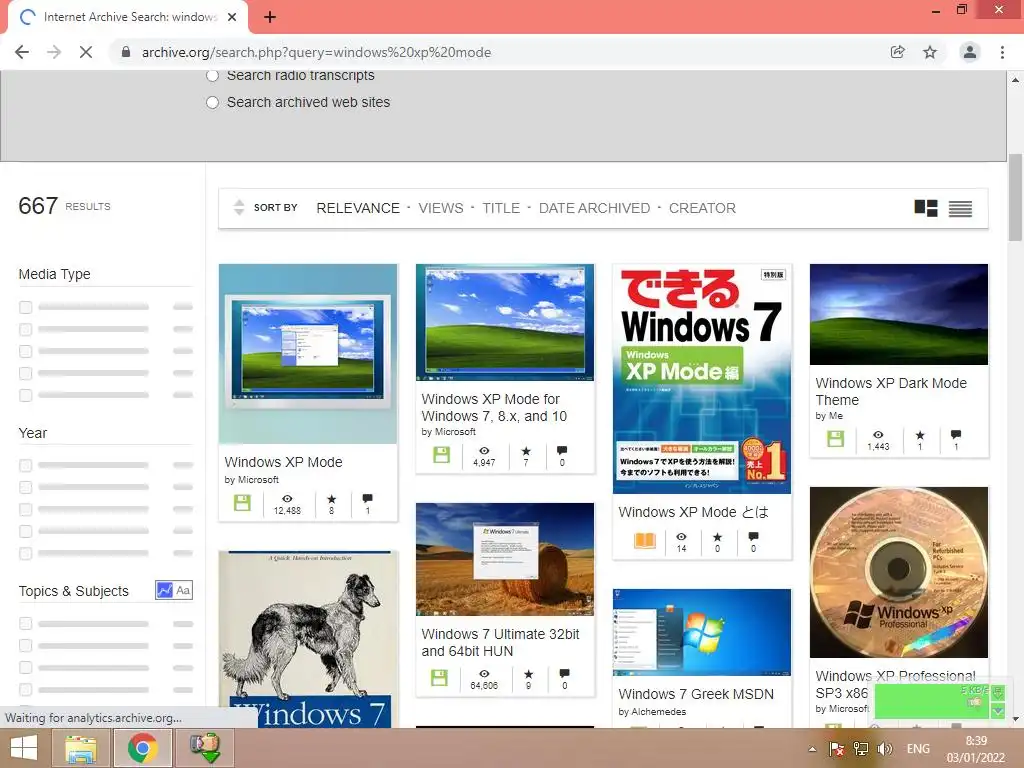Image resolution: width=1024 pixels, height=768 pixels.
Task: Open Windows XP Mode for Windows 7, 8.x, and 10
Action: tap(494, 408)
